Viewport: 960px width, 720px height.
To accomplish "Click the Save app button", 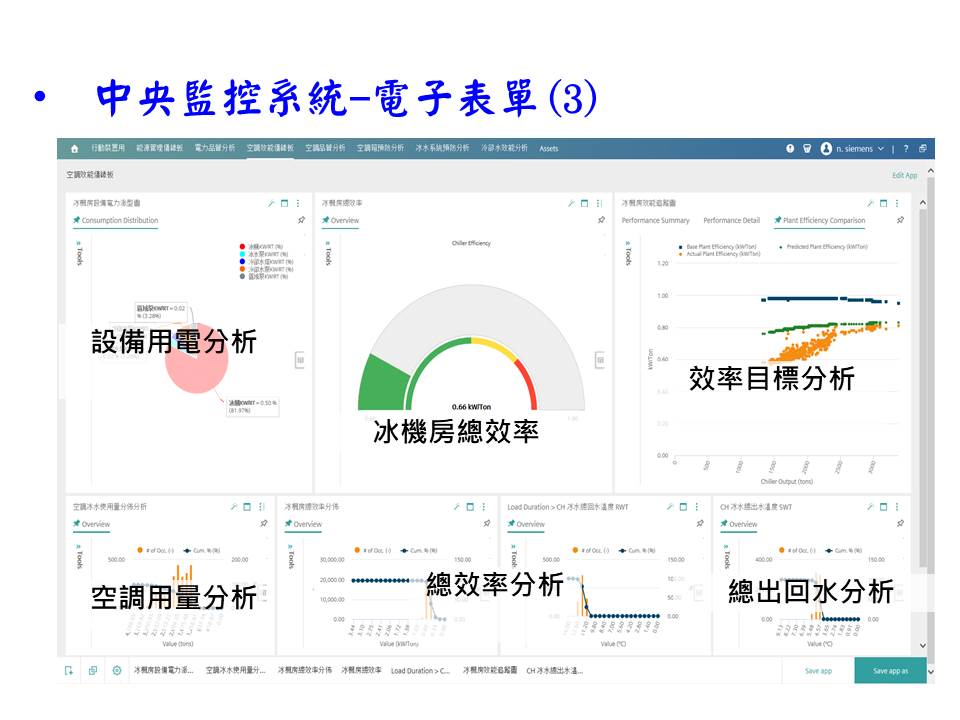I will 818,671.
